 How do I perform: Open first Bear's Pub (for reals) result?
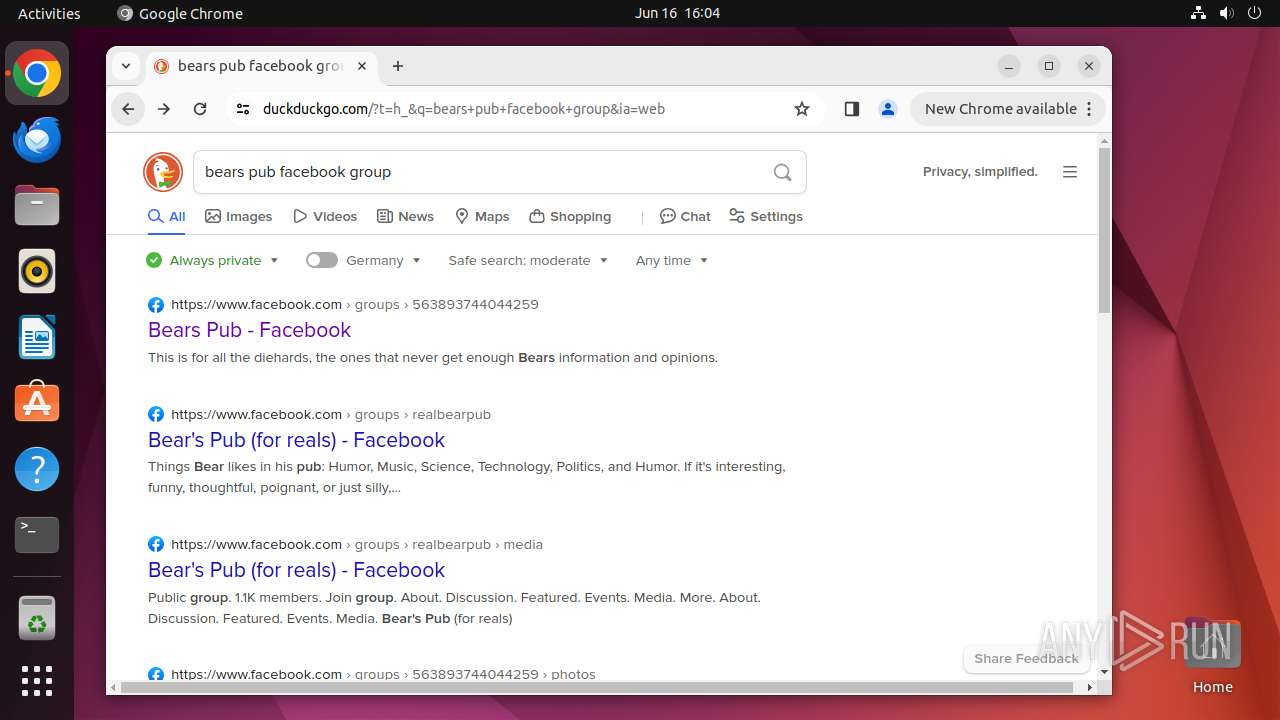tap(296, 440)
